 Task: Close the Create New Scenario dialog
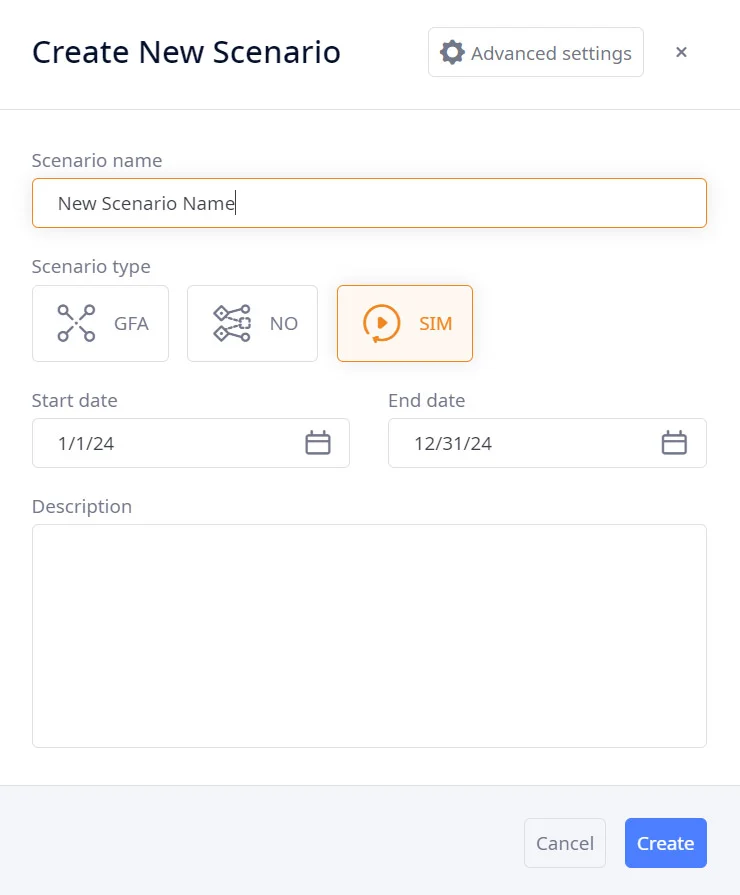click(x=681, y=53)
